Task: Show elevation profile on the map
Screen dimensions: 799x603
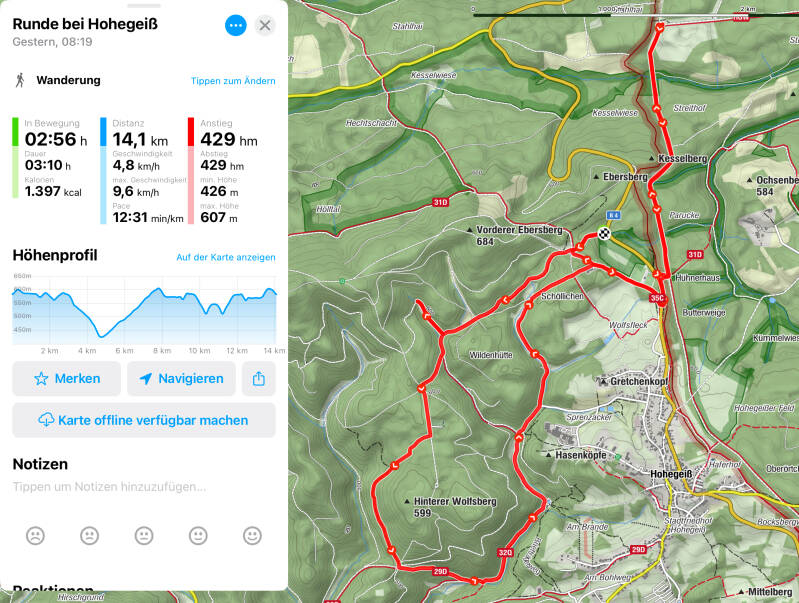Action: coord(226,257)
